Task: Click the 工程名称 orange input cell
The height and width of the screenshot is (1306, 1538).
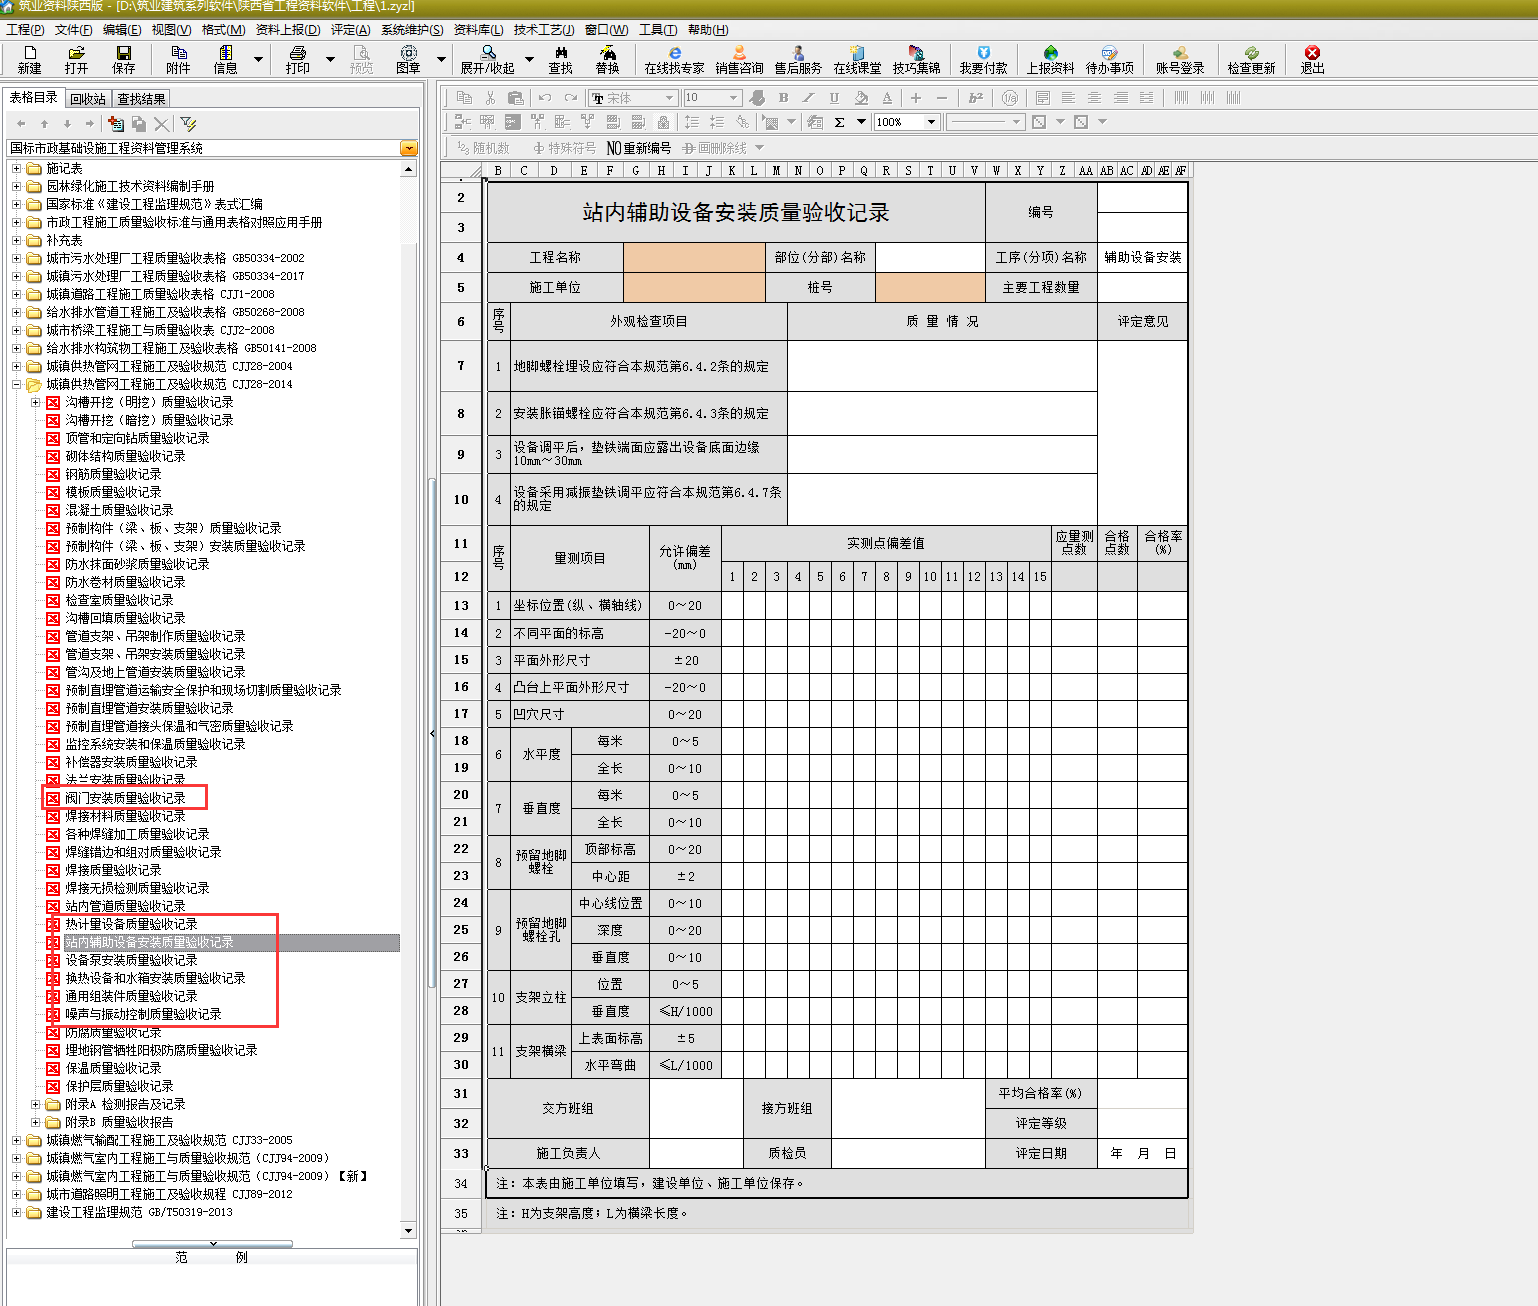Action: point(694,257)
